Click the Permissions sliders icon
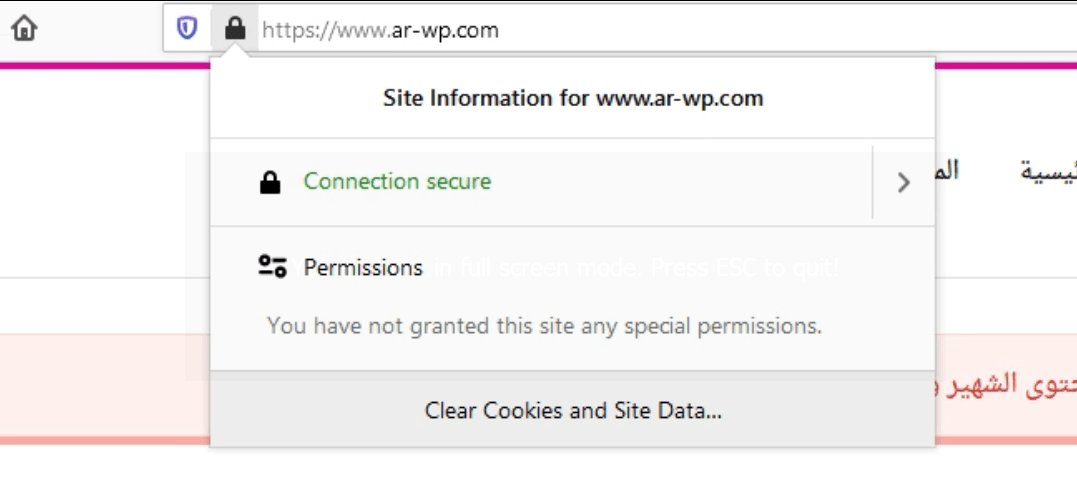Image resolution: width=1077 pixels, height=482 pixels. tap(272, 267)
